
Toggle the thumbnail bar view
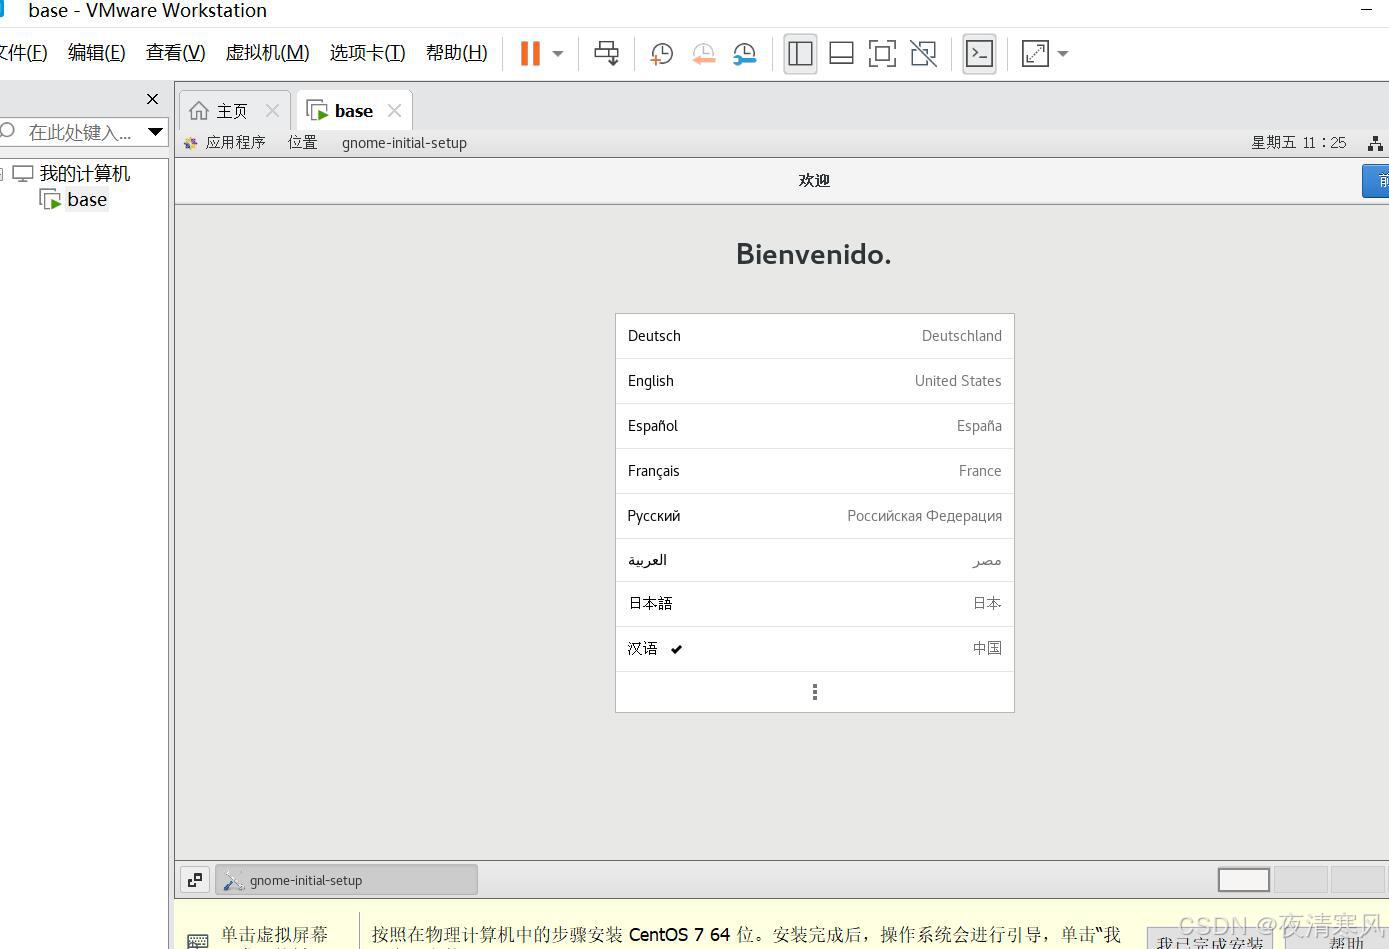point(841,54)
